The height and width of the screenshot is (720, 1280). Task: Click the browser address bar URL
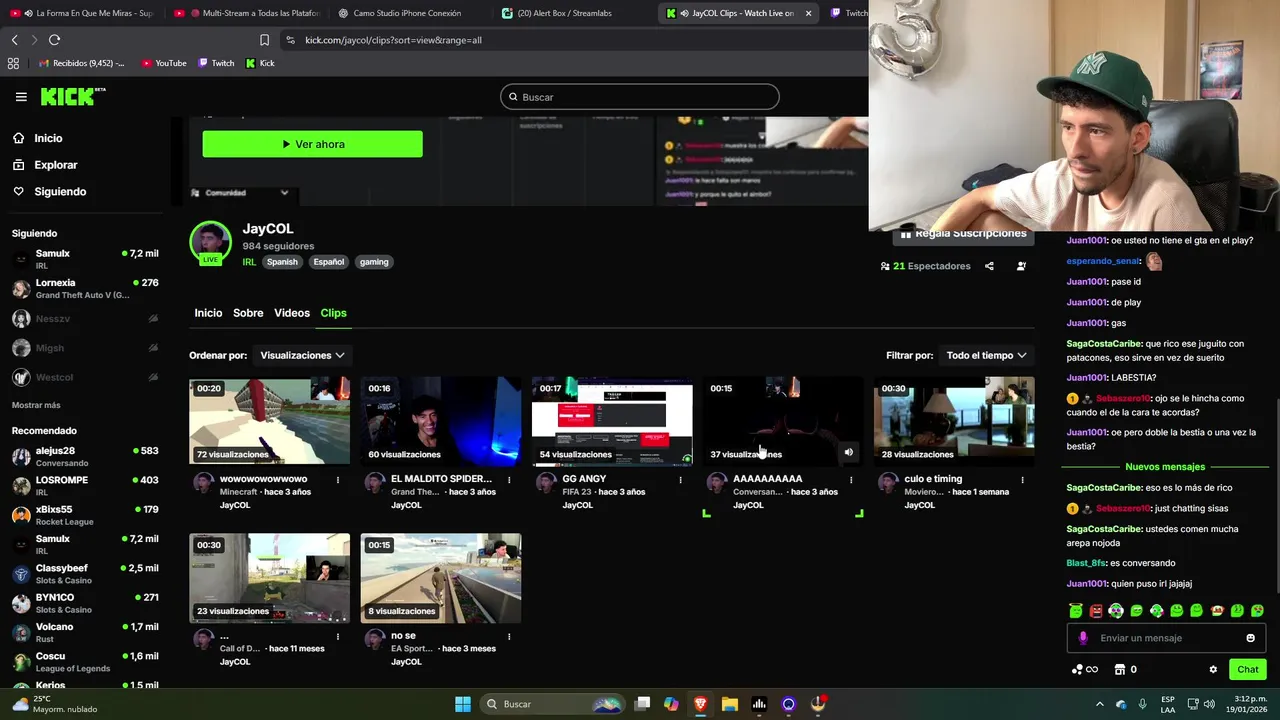pyautogui.click(x=393, y=40)
